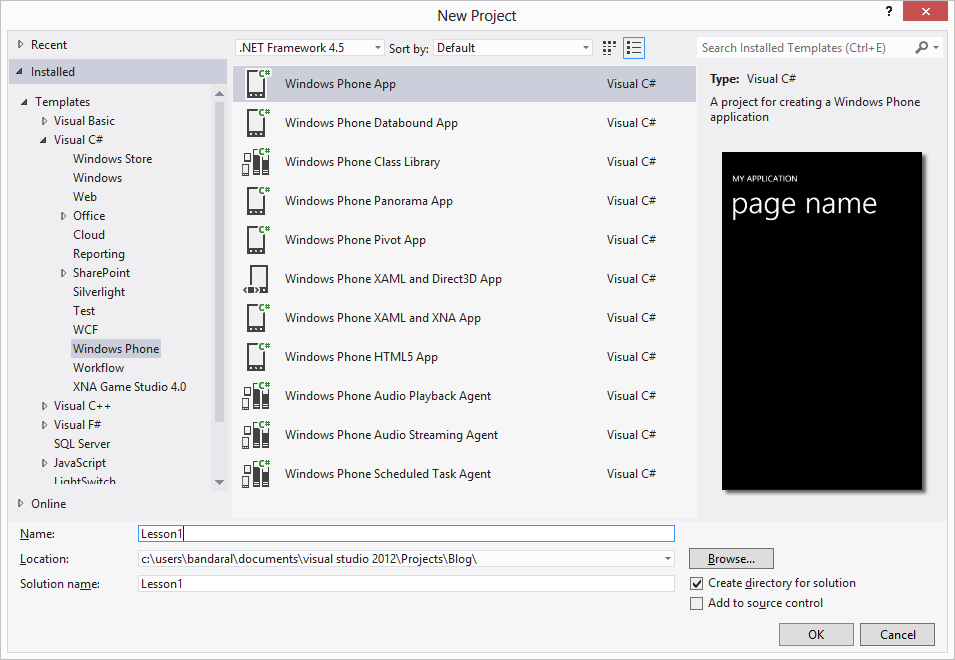Click the Windows Phone HTML5 App icon
This screenshot has width=955, height=660.
coord(258,356)
